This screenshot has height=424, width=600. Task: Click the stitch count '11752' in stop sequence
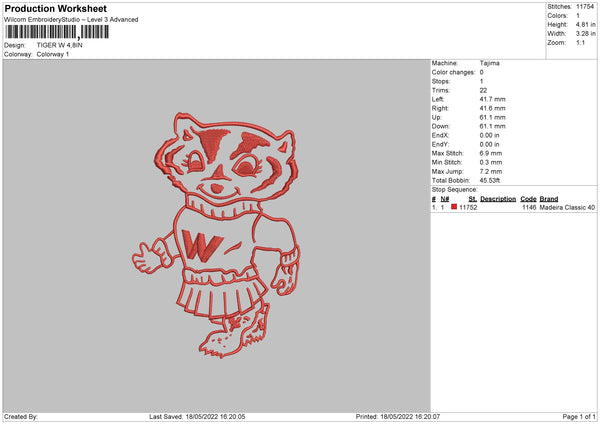click(x=468, y=207)
